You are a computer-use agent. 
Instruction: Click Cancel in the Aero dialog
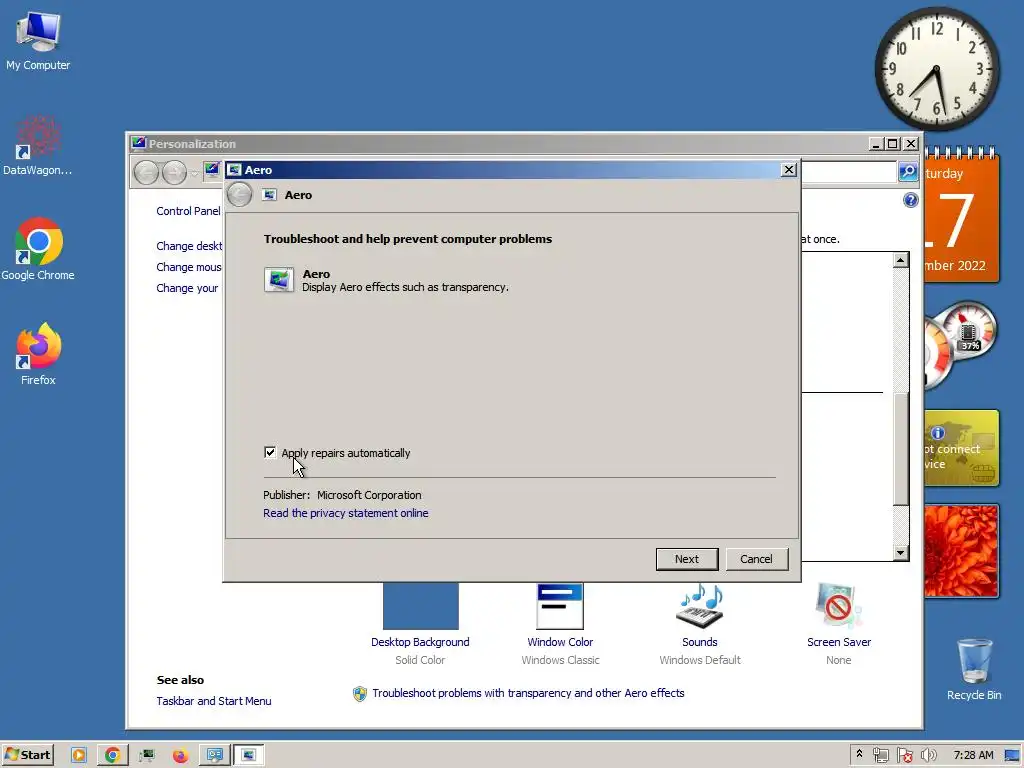pos(756,559)
